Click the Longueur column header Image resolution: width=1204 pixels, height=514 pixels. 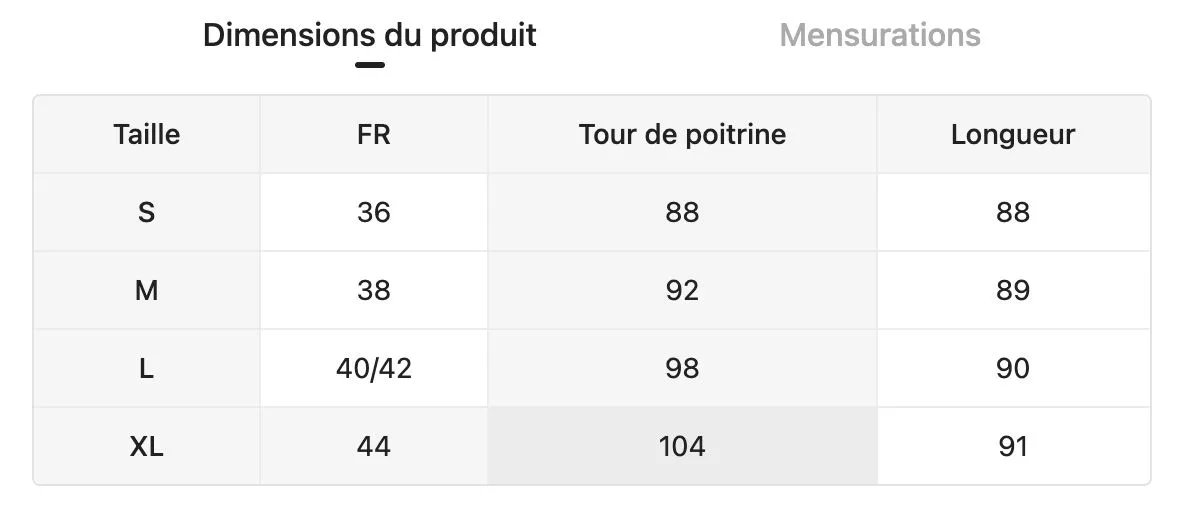(x=1013, y=134)
